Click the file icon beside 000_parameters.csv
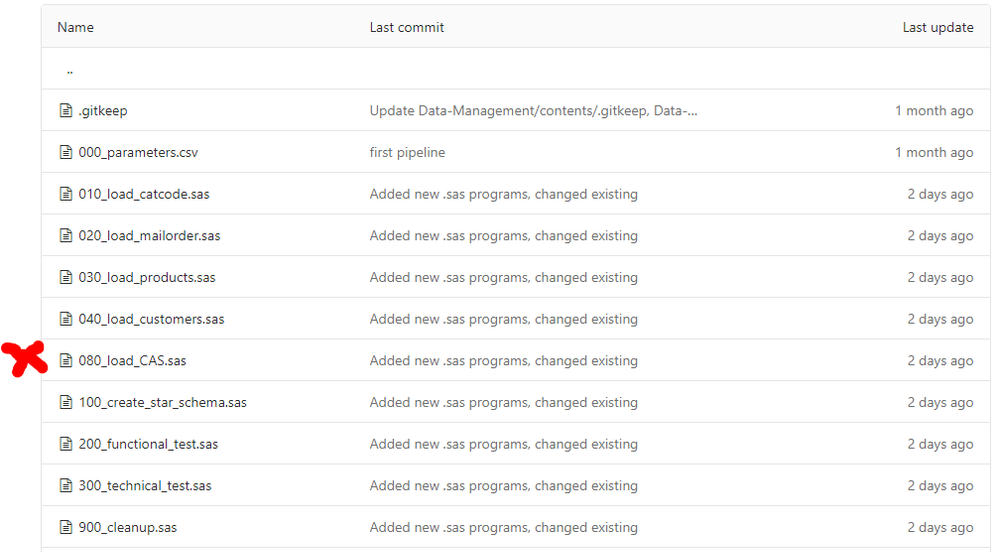The height and width of the screenshot is (552, 999). click(66, 153)
